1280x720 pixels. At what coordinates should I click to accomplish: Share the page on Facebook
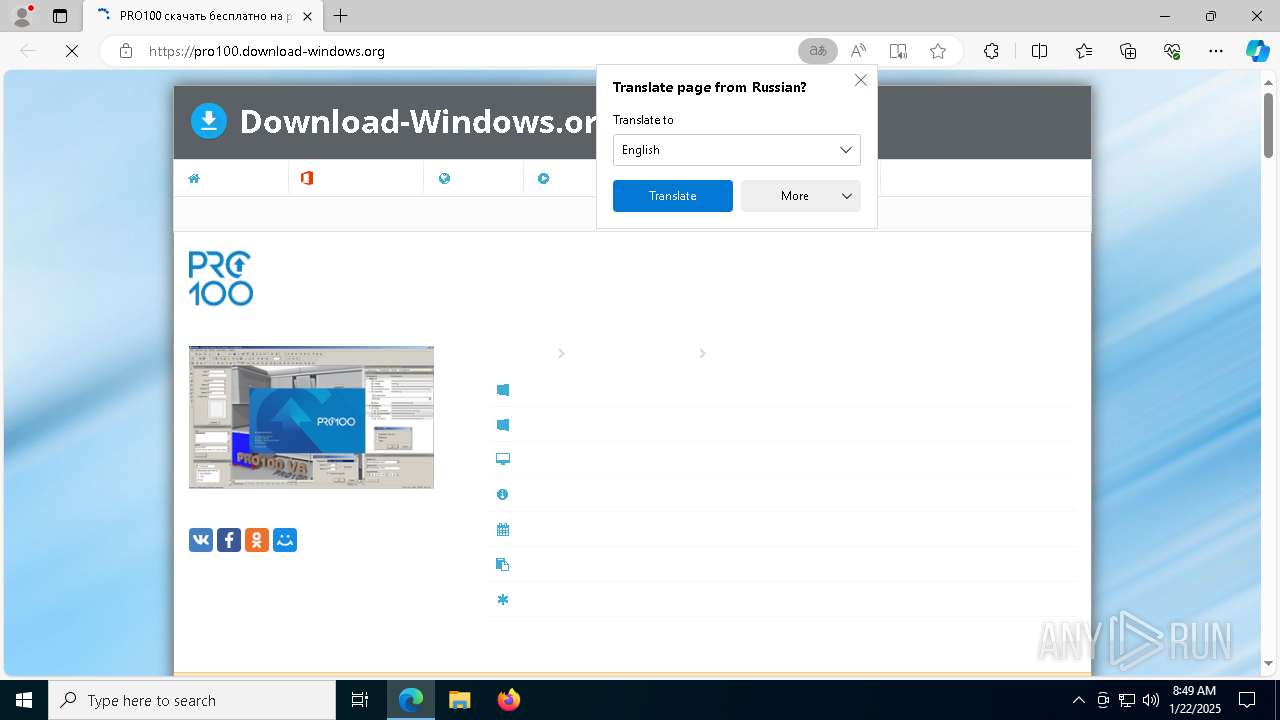point(229,540)
